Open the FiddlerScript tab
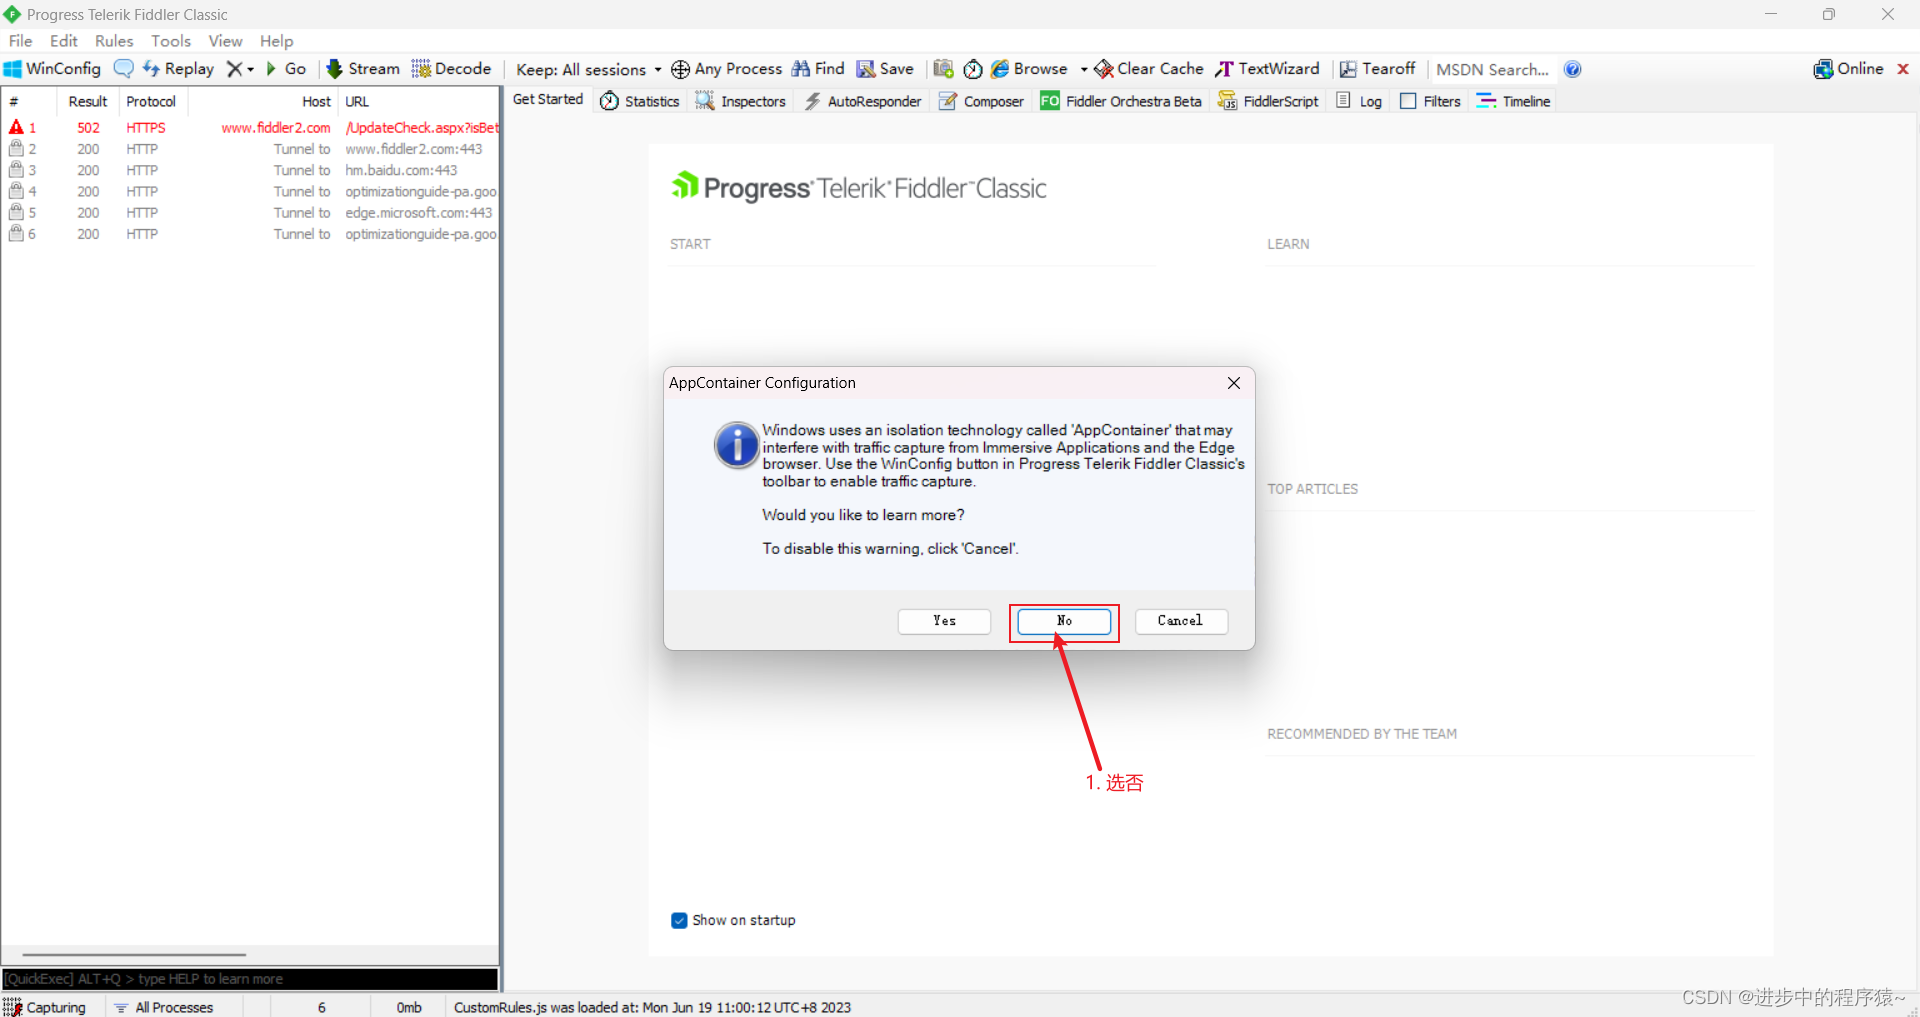1920x1017 pixels. [1268, 101]
